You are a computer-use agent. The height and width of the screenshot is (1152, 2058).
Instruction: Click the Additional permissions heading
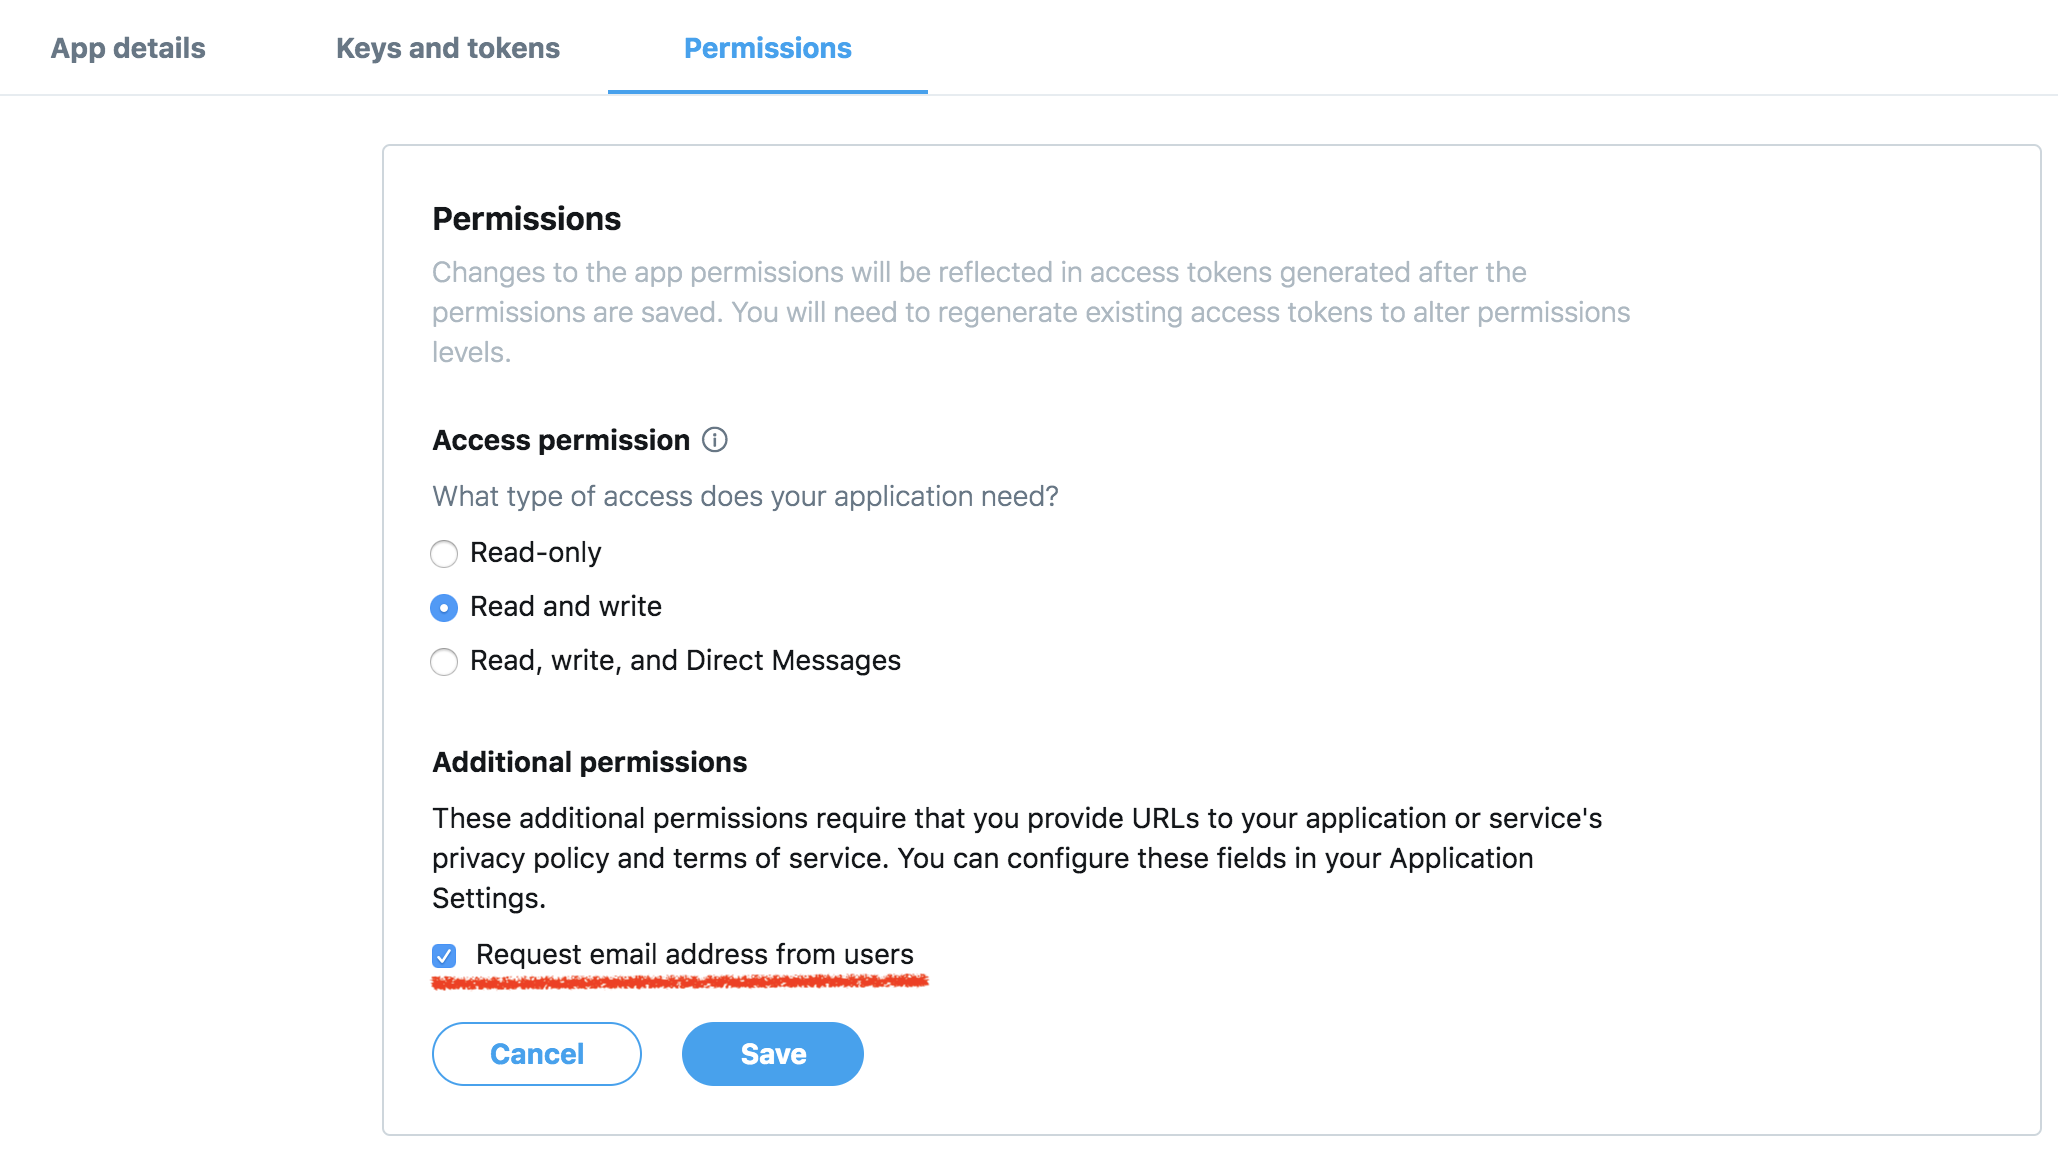[x=590, y=762]
